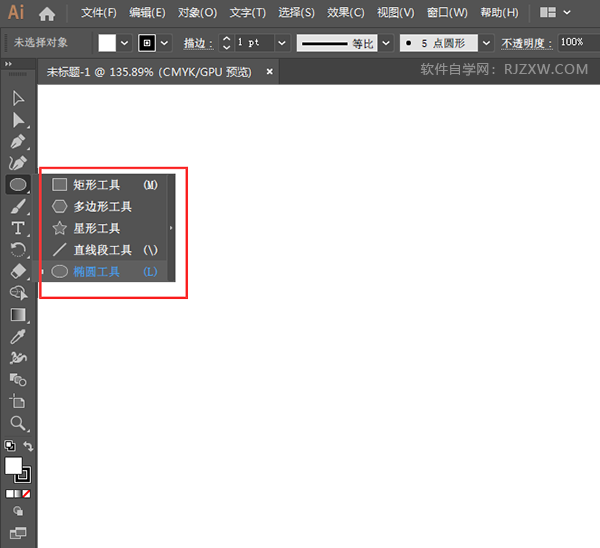This screenshot has height=548, width=600.
Task: Select the Artboard tool
Action: point(18,401)
